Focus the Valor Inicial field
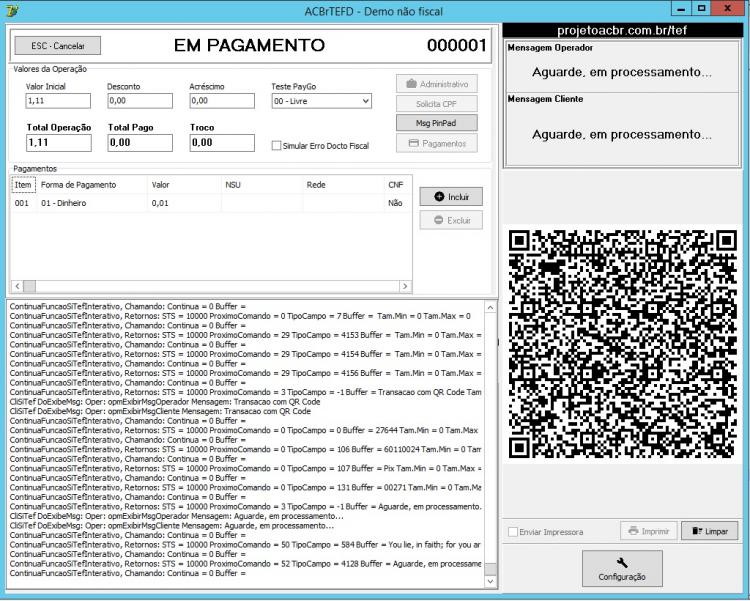Screen dimensions: 750x601 tap(58, 101)
